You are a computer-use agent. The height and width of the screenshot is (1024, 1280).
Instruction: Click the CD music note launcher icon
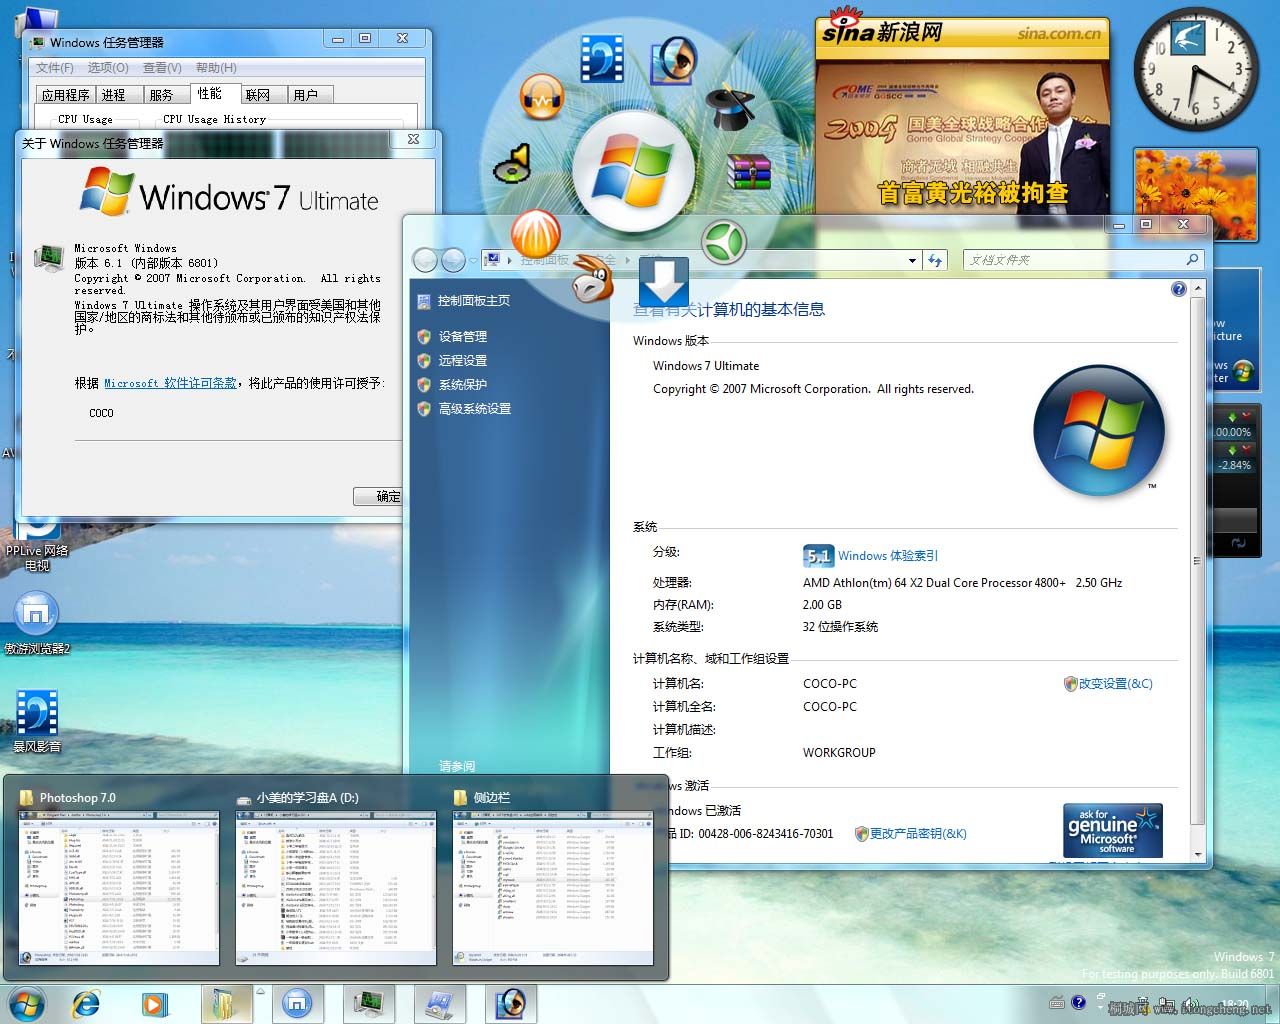coord(511,165)
